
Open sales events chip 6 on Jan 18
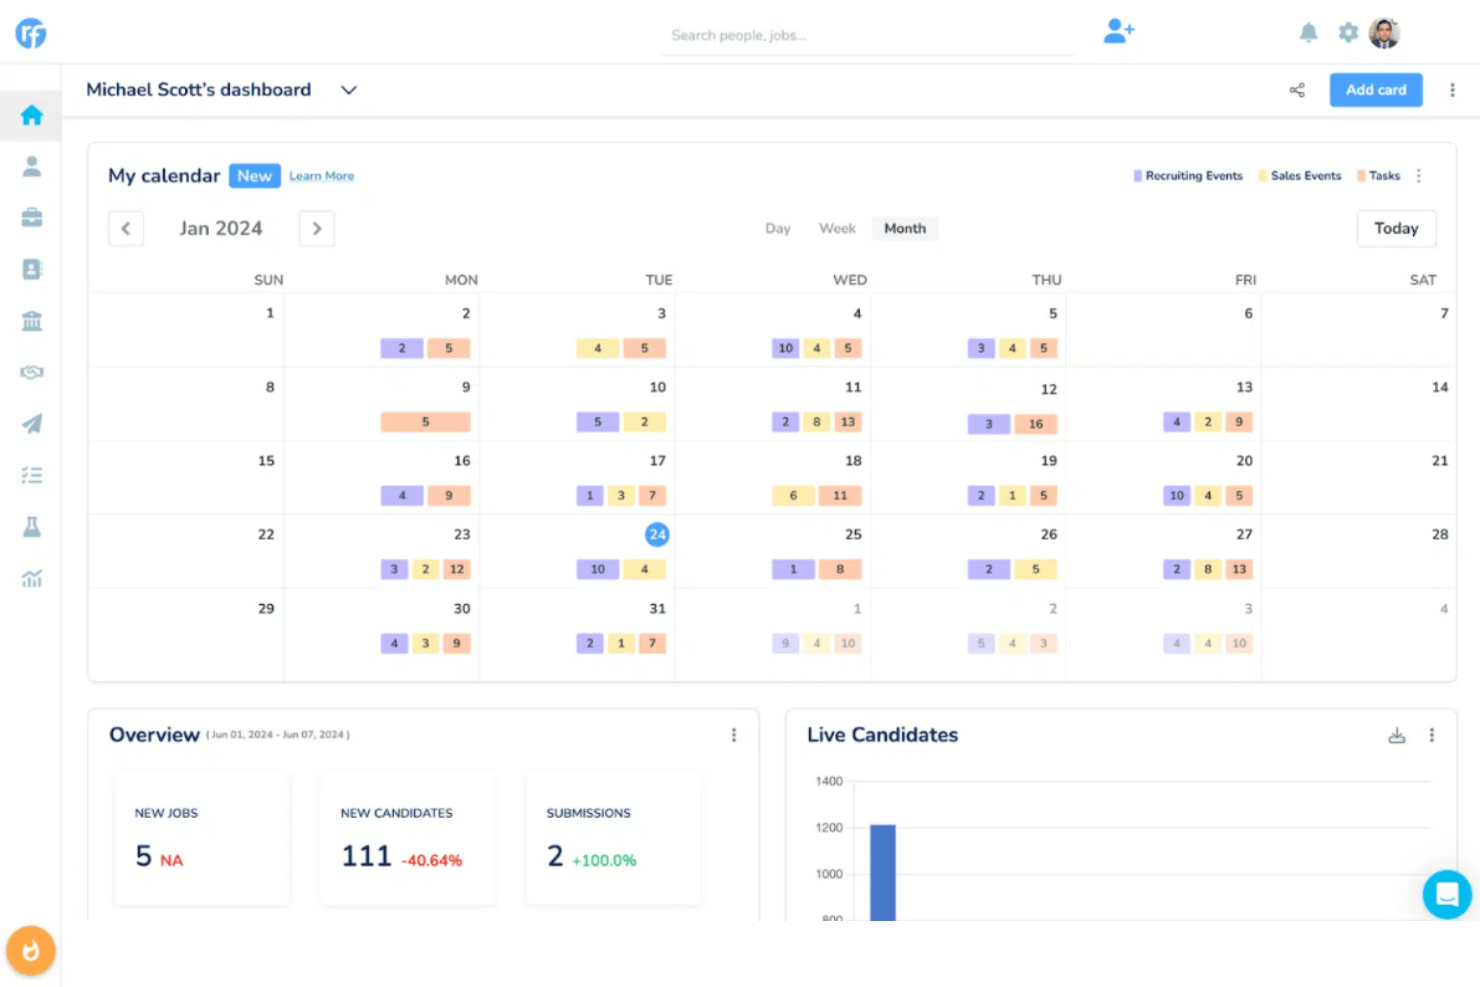[x=793, y=495]
